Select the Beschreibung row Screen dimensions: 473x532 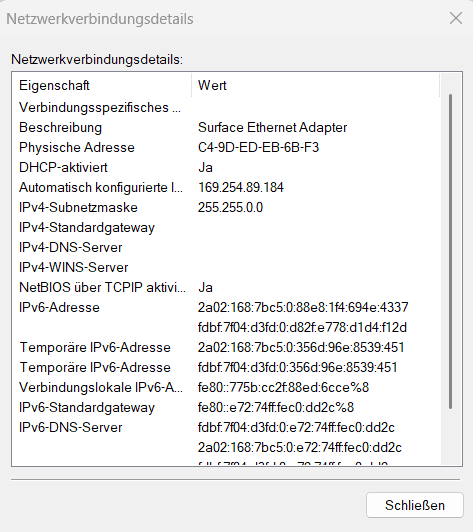pyautogui.click(x=226, y=128)
